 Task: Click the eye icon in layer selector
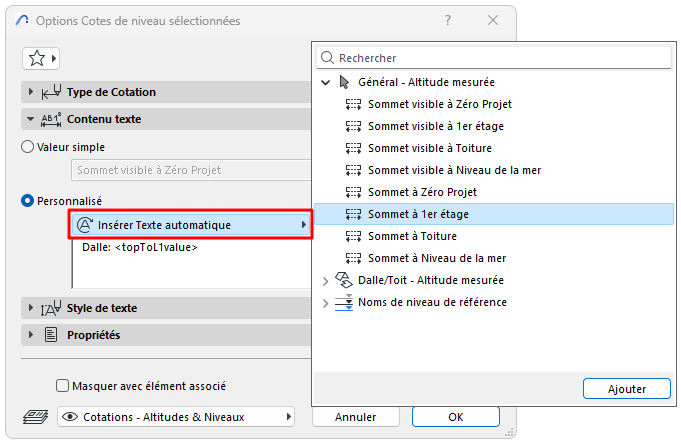70,417
